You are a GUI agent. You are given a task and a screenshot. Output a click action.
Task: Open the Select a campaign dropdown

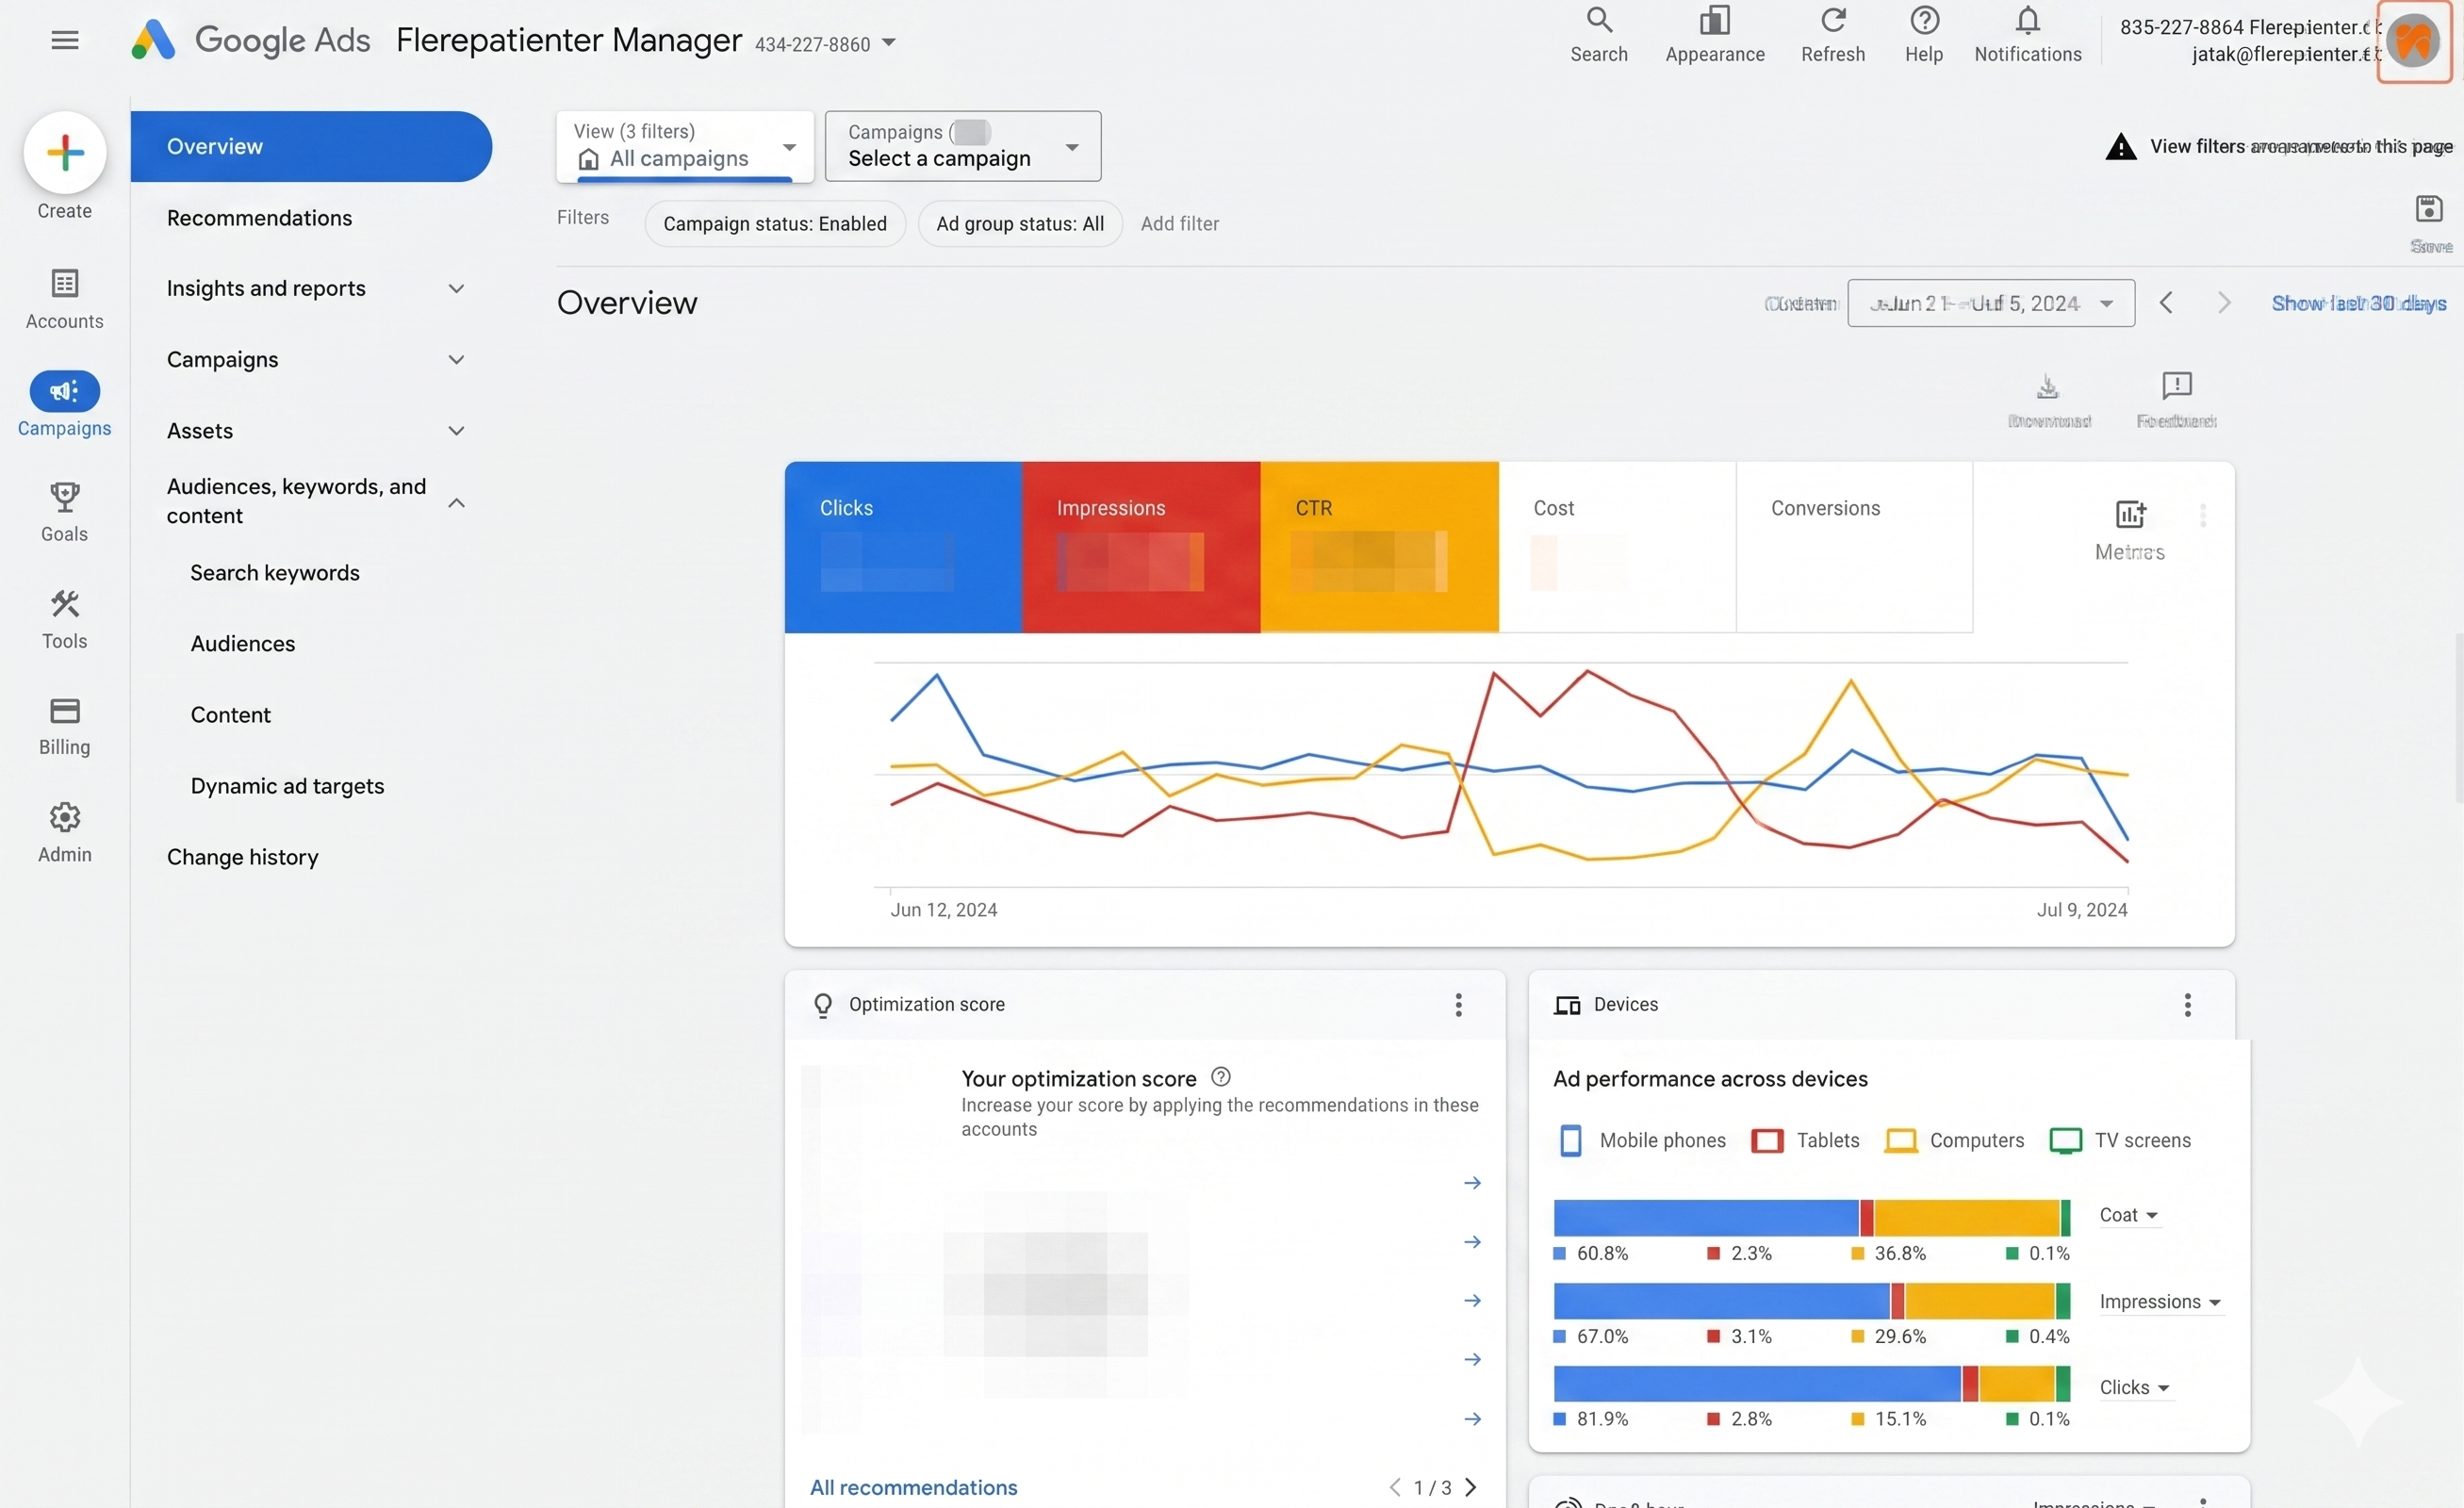coord(963,146)
